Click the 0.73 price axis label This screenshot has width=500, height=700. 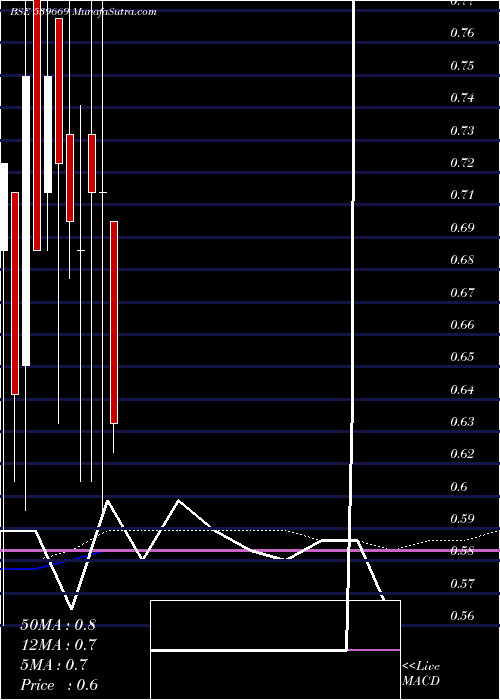[x=462, y=130]
